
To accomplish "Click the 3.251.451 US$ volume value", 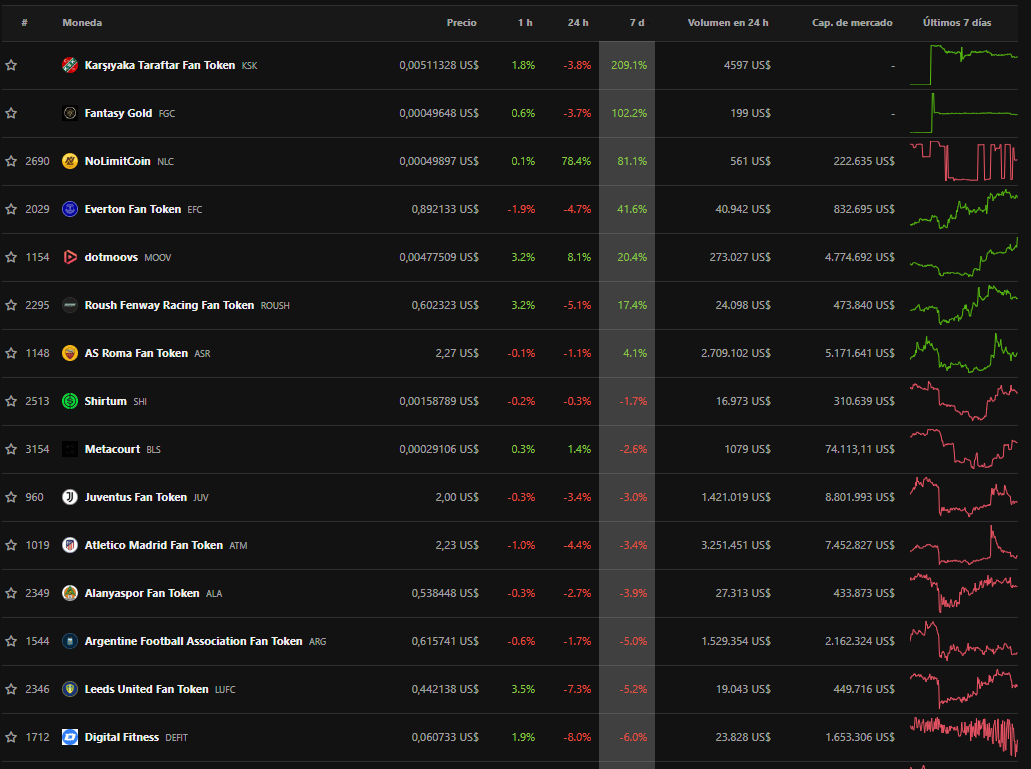I will (736, 545).
